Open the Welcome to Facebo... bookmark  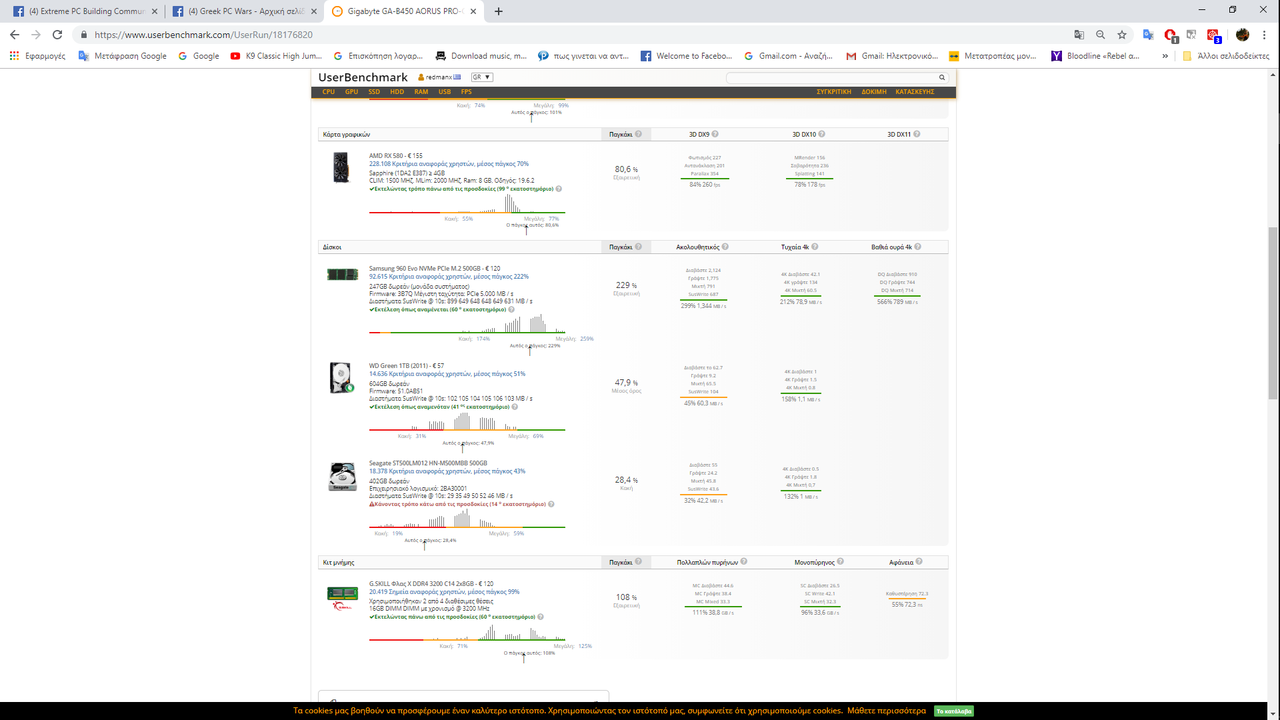tap(686, 56)
